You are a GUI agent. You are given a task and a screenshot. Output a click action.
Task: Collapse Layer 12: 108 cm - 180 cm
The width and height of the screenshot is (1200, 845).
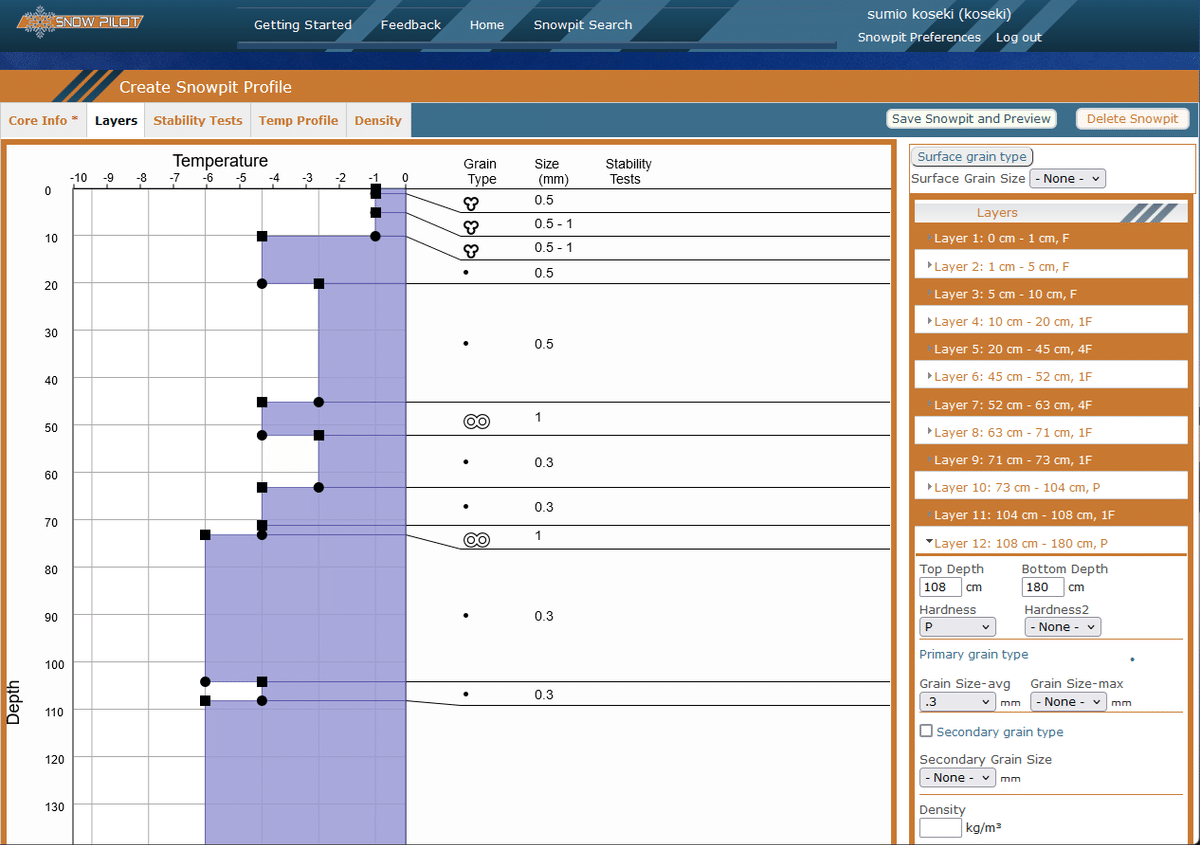[1050, 544]
